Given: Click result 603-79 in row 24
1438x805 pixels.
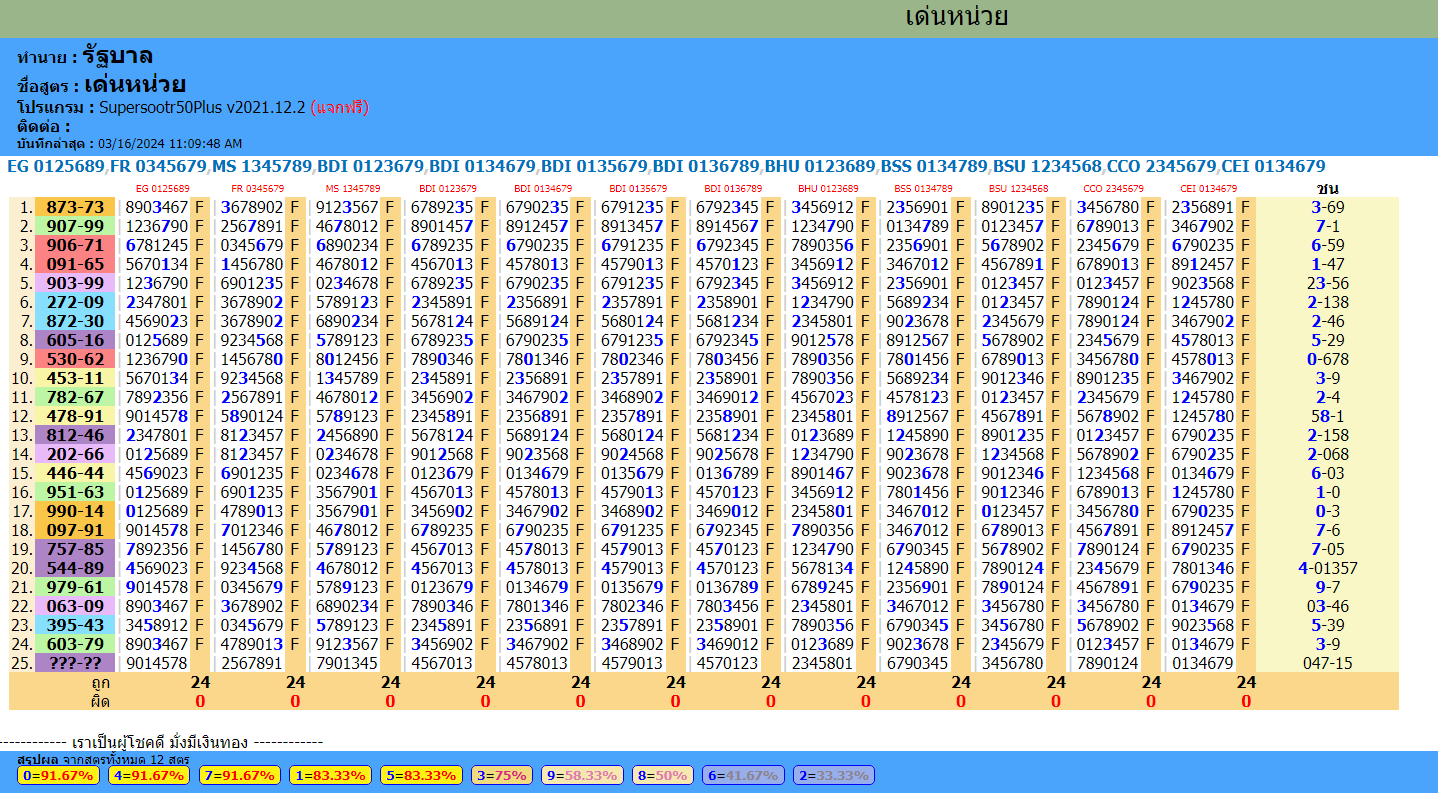Looking at the screenshot, I should tap(76, 644).
